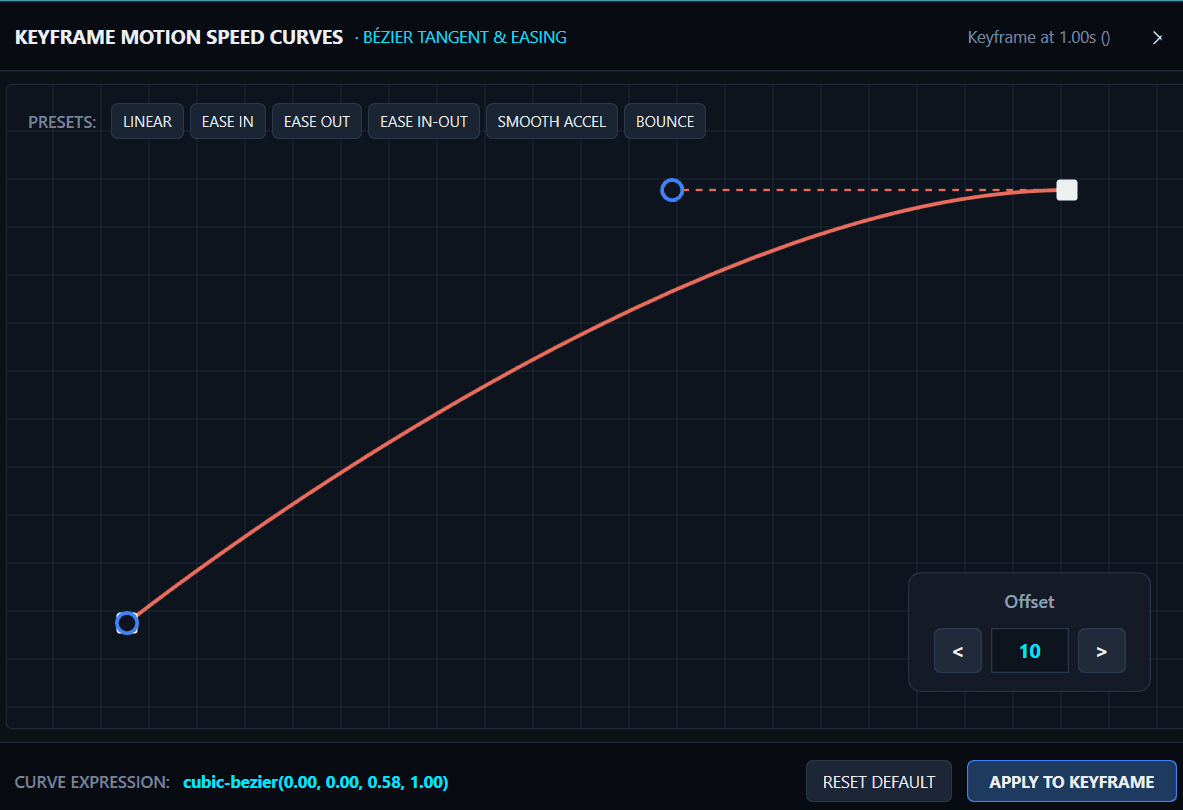The height and width of the screenshot is (810, 1183).
Task: Click the 'PRESETS:' label
Action: (62, 122)
